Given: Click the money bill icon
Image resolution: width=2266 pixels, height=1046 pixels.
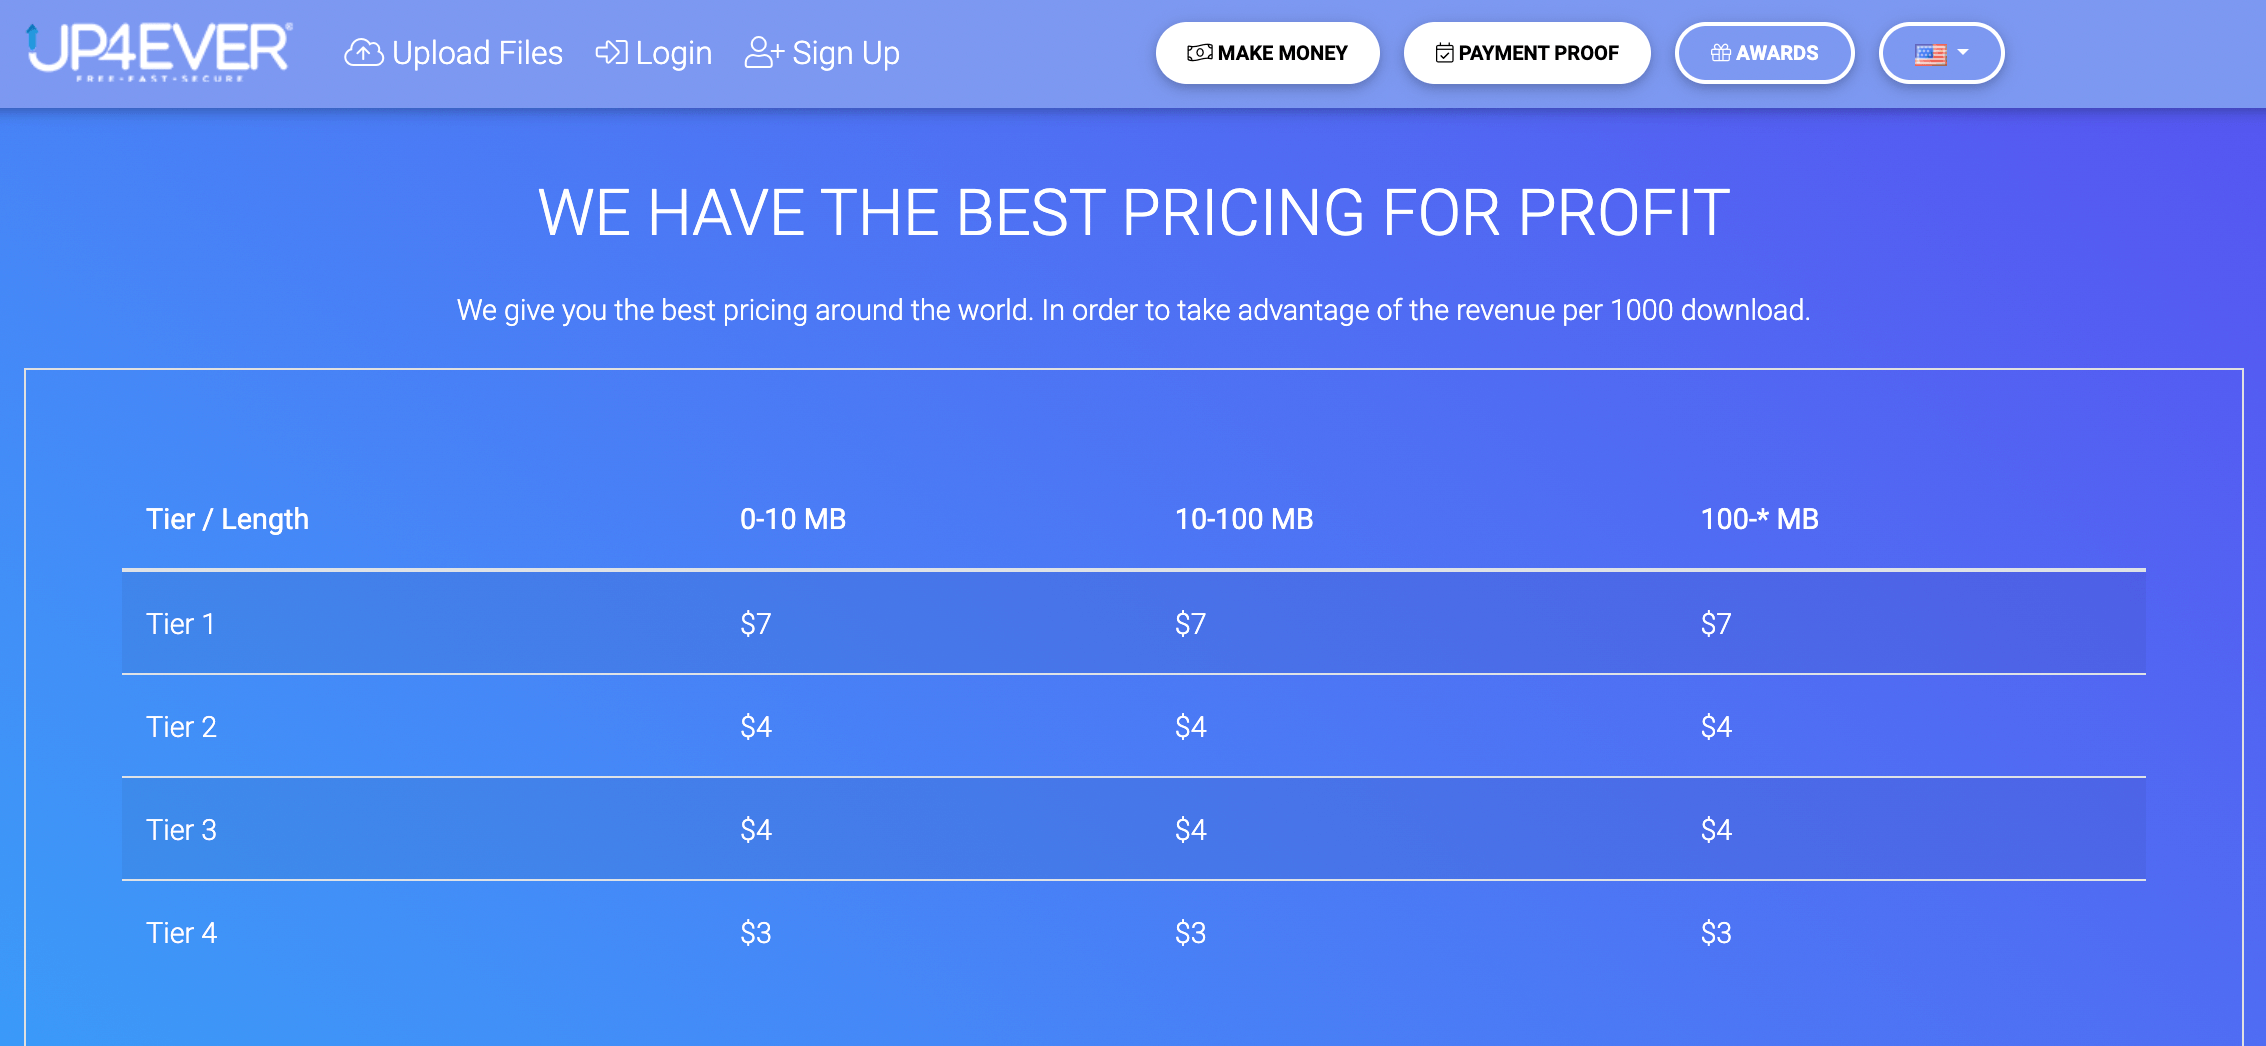Looking at the screenshot, I should pos(1199,53).
